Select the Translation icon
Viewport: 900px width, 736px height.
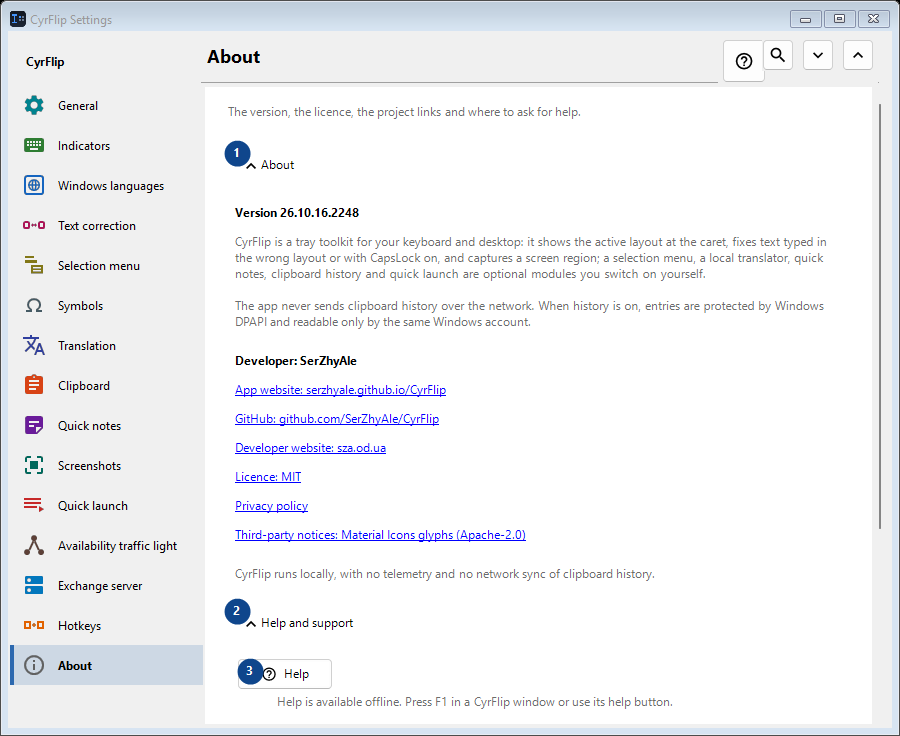click(34, 346)
